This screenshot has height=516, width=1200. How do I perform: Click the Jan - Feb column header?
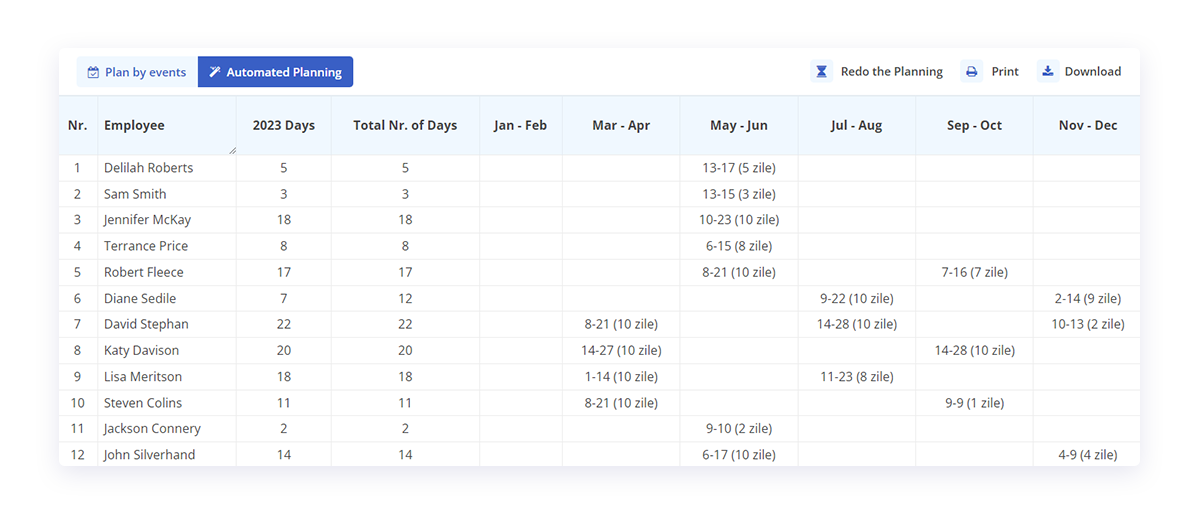(x=521, y=126)
